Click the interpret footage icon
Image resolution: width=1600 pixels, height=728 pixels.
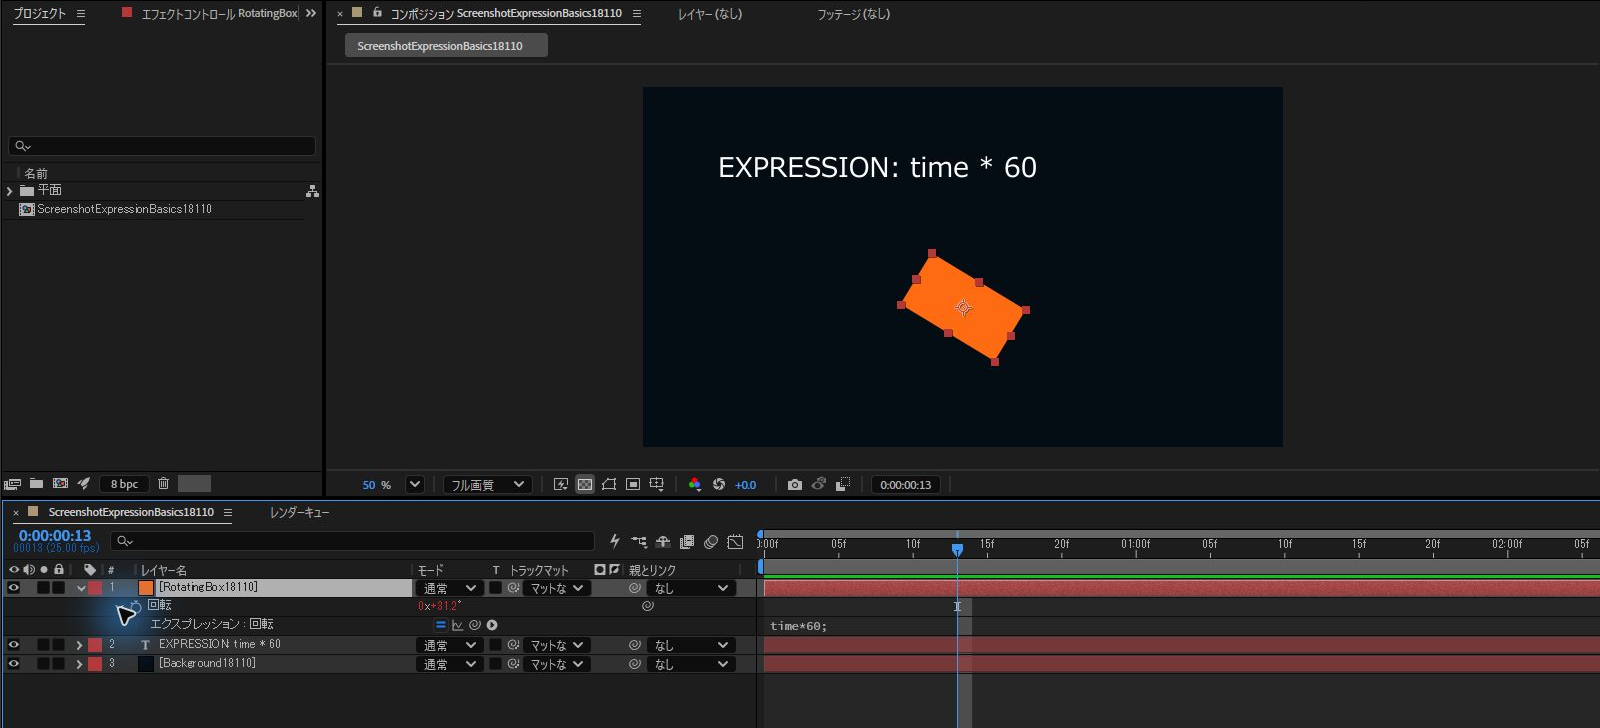[x=13, y=483]
